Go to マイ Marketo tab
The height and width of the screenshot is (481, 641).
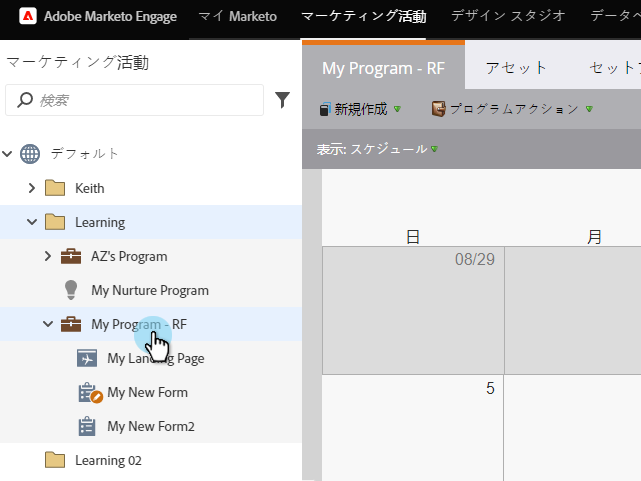click(x=238, y=16)
